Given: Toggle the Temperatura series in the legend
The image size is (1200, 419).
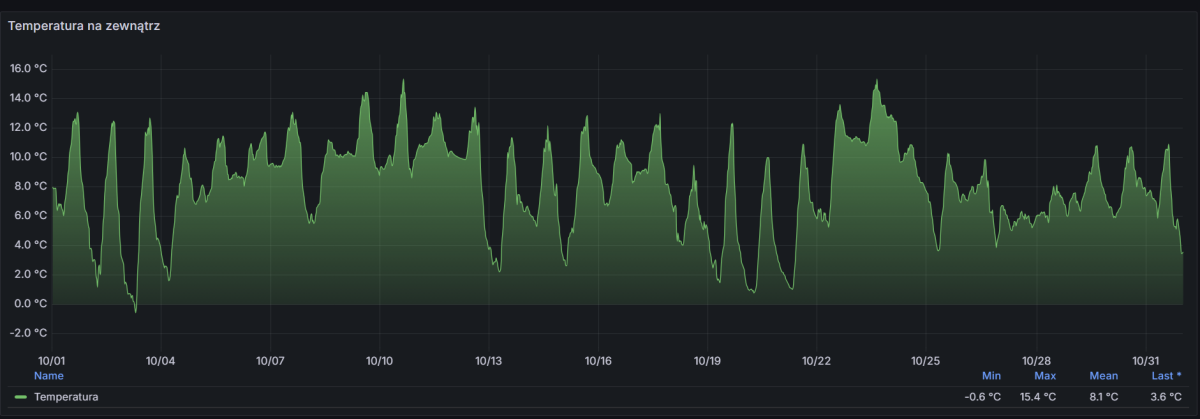Looking at the screenshot, I should 66,397.
